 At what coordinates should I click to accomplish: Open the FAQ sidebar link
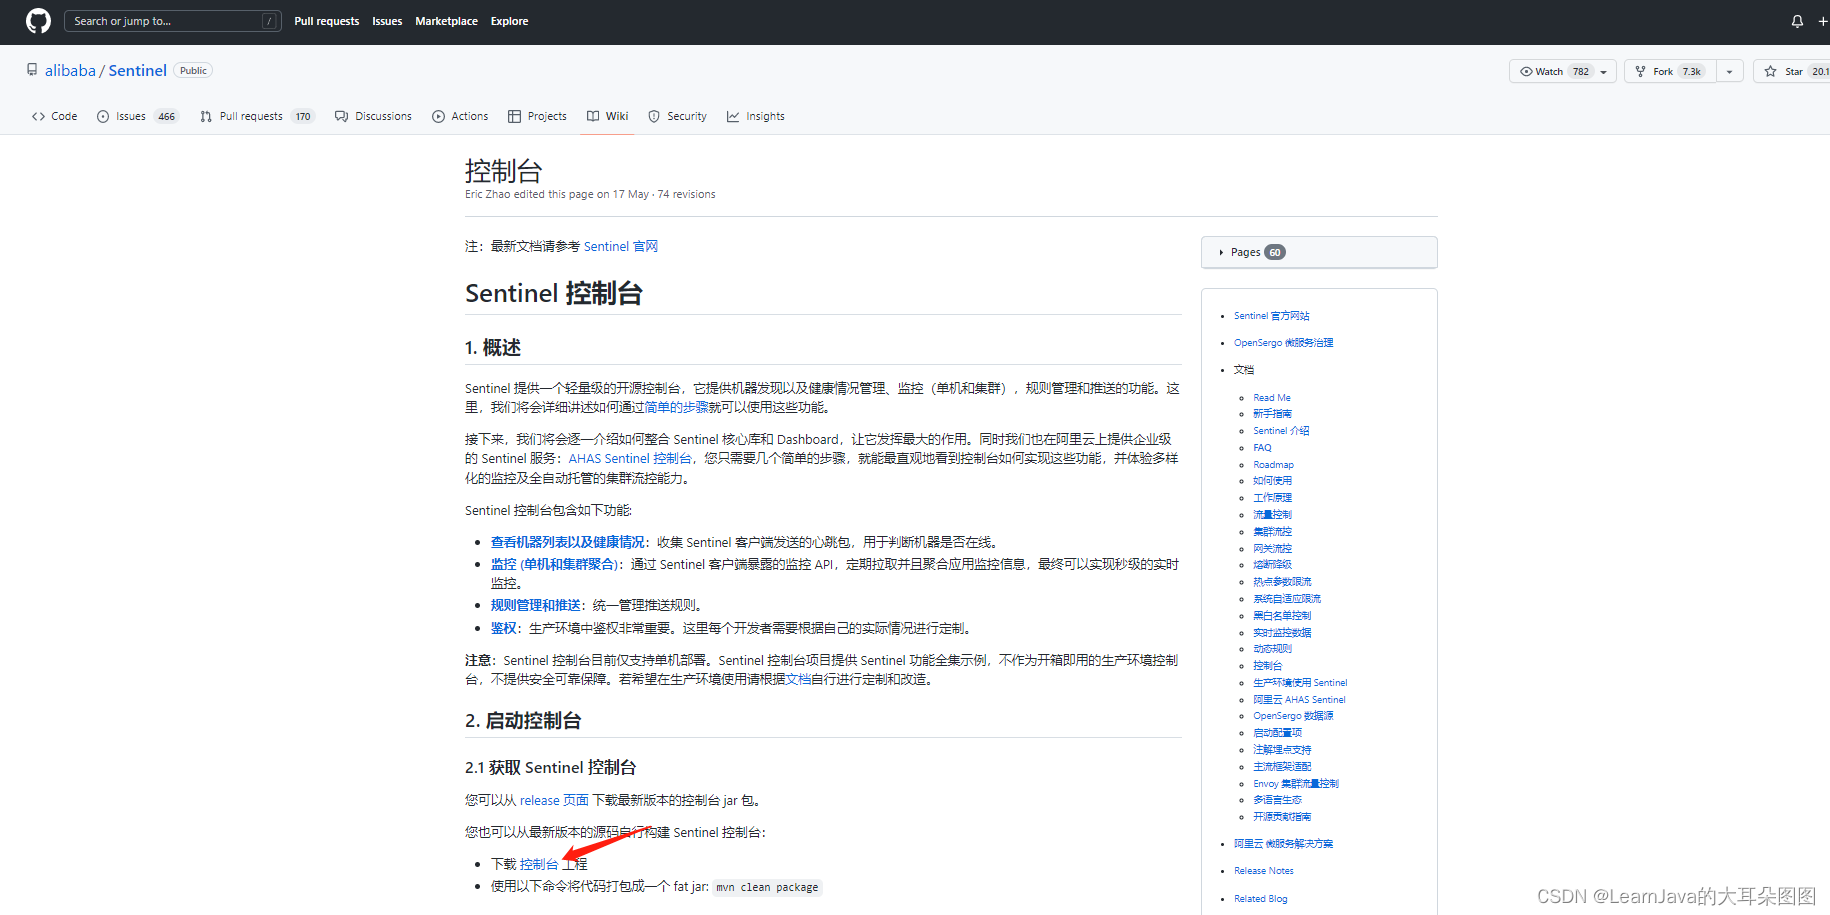(1262, 448)
